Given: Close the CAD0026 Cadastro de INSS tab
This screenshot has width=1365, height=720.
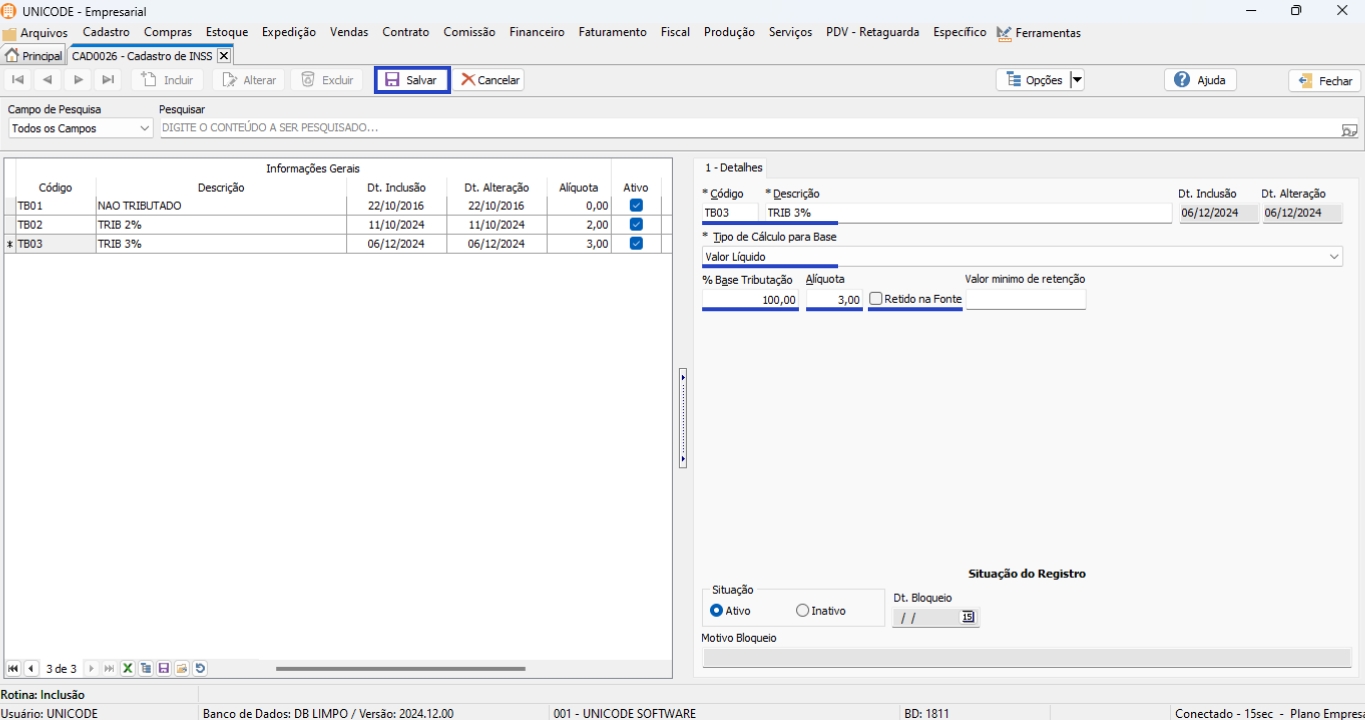Looking at the screenshot, I should (x=224, y=56).
